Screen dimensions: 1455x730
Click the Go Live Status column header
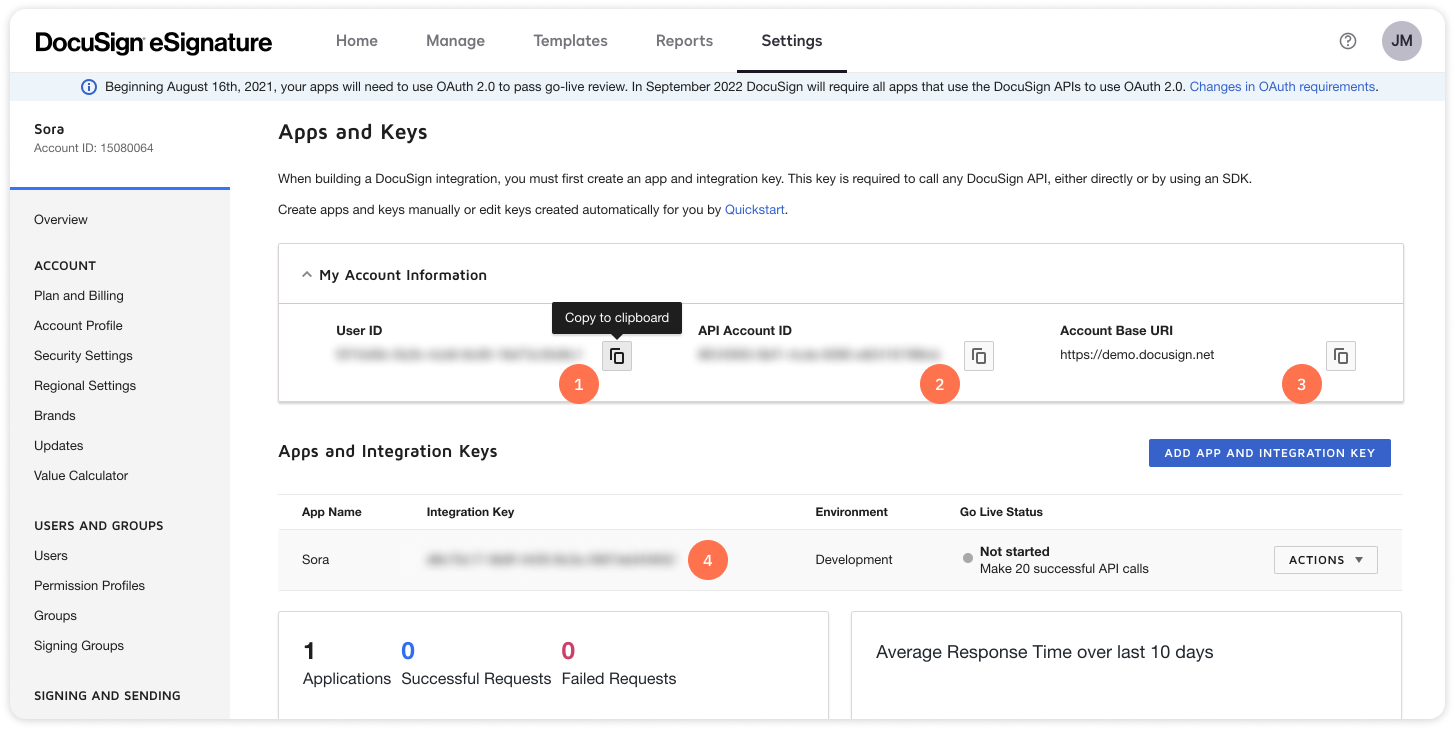pos(1001,512)
